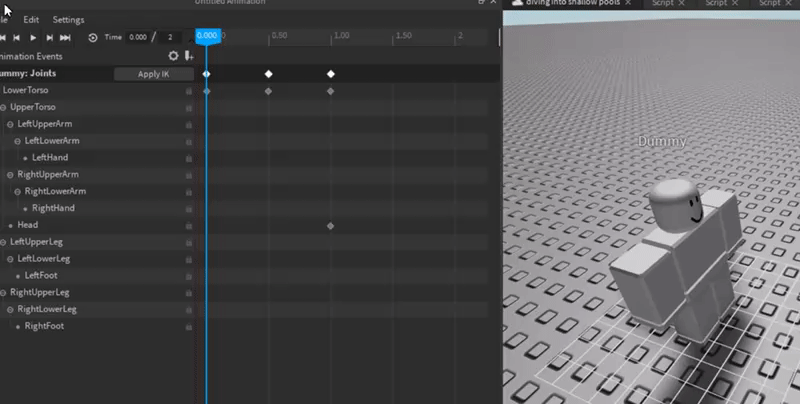Switch to diving into shallow pools tab
Viewport: 800px width, 404px height.
(x=573, y=3)
